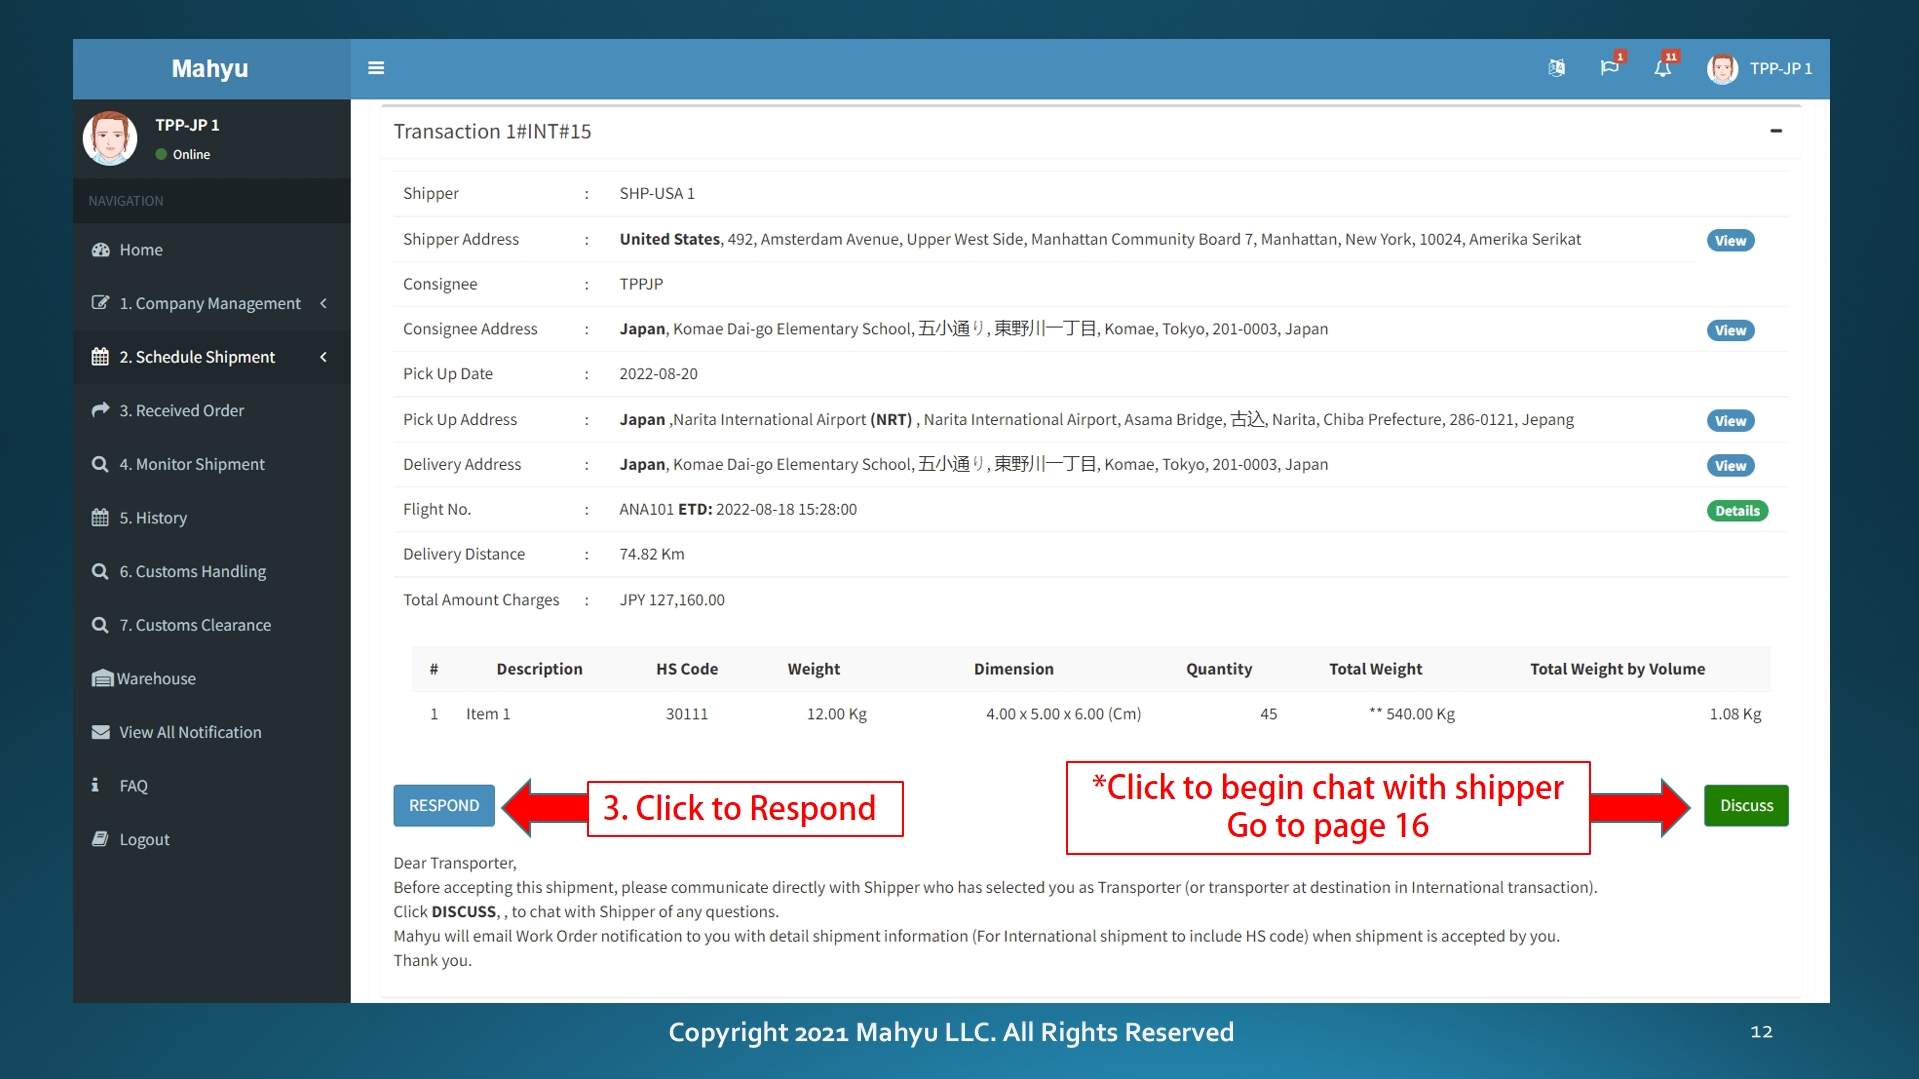
Task: Click the blue RESPOND button
Action: click(444, 806)
